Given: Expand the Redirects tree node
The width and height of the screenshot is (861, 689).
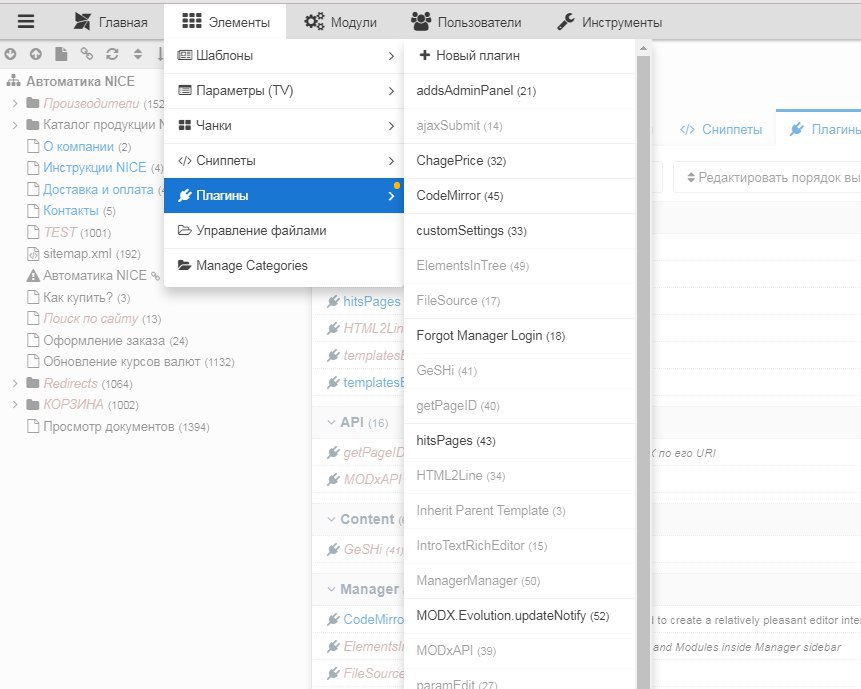Looking at the screenshot, I should point(15,383).
